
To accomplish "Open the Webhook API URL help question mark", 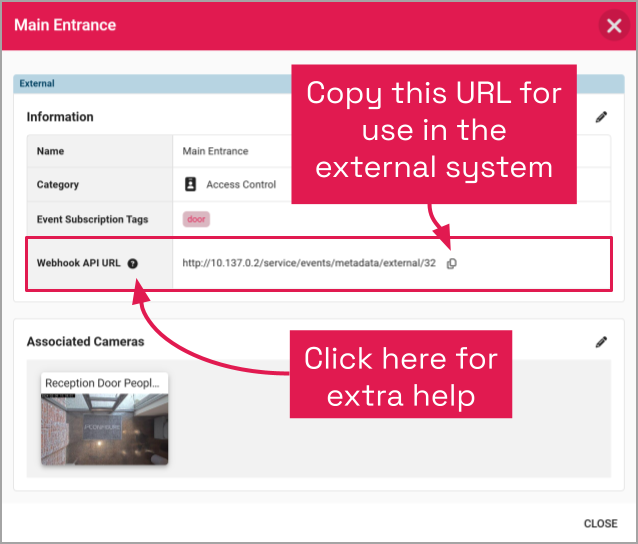I will click(133, 264).
